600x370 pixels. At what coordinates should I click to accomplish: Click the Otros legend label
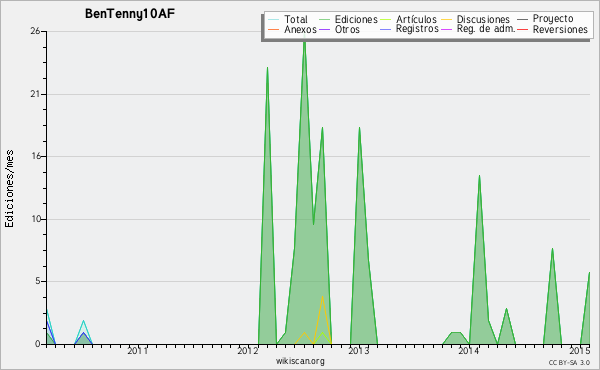347,29
